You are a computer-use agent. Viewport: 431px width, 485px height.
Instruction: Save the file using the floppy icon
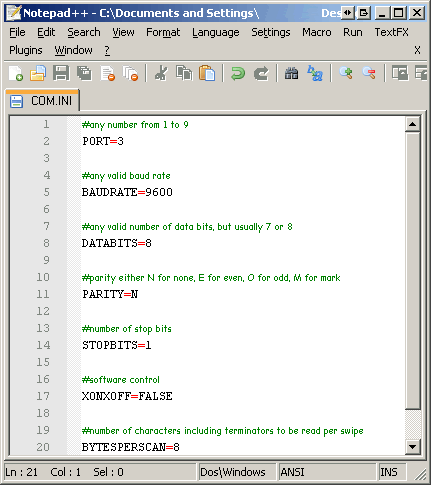61,73
